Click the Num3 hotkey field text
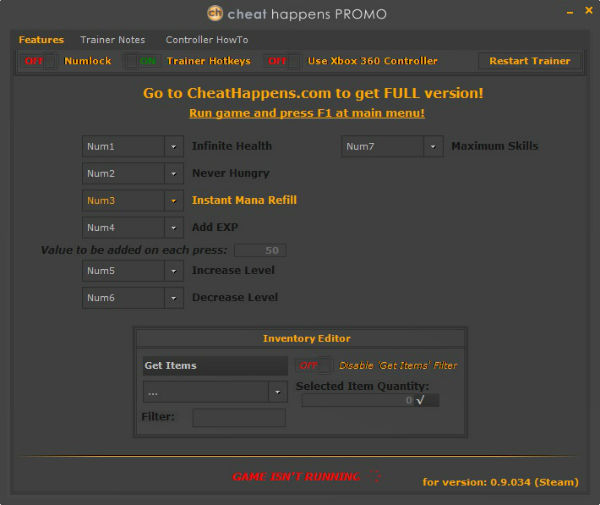 101,201
